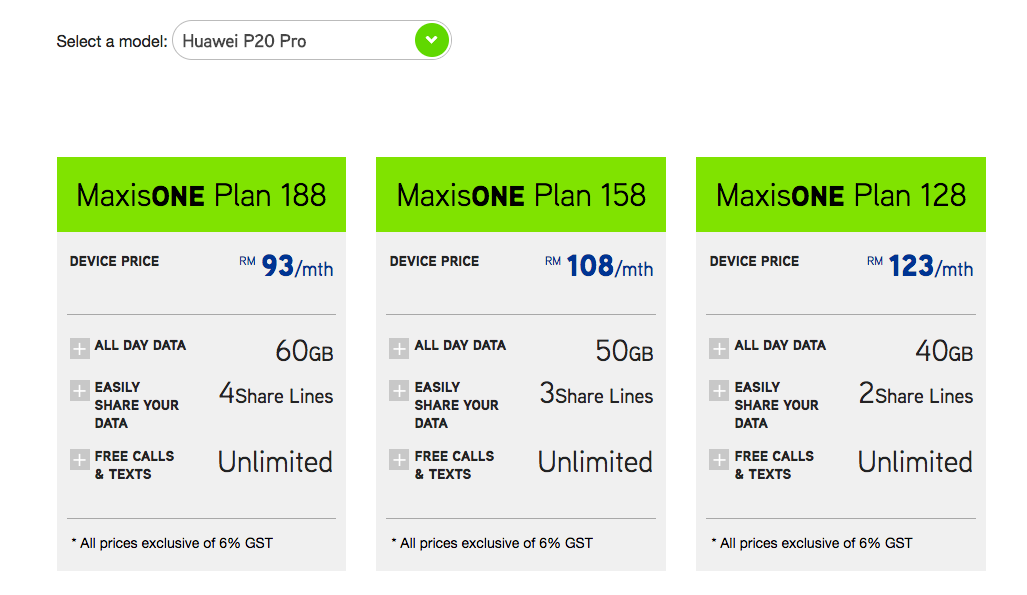1027x595 pixels.
Task: Expand All Day Data in Plan 128
Action: (x=719, y=349)
